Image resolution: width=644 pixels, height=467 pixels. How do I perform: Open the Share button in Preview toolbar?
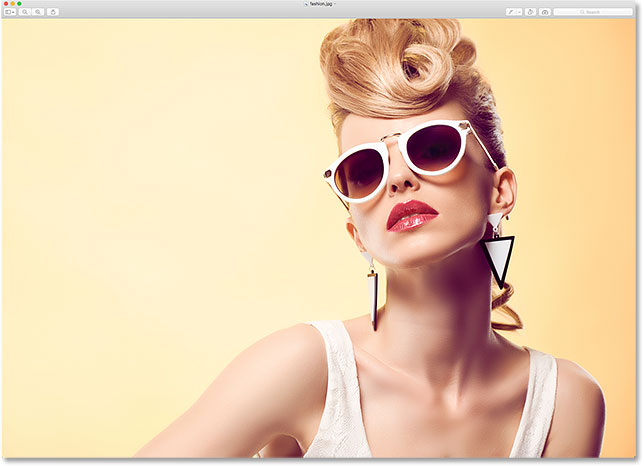coord(53,12)
